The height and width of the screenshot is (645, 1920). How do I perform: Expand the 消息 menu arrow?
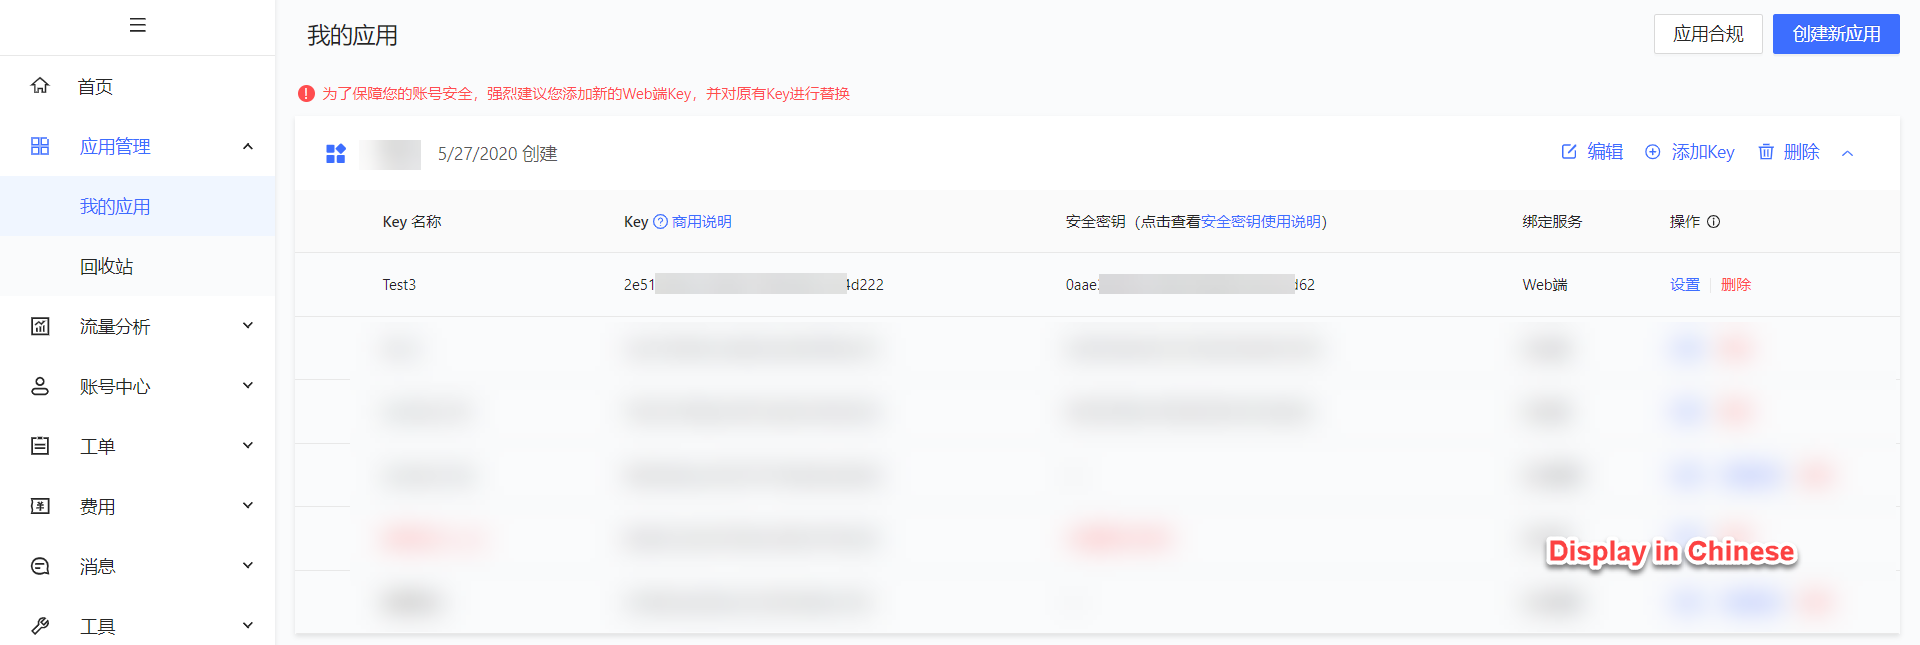point(248,566)
